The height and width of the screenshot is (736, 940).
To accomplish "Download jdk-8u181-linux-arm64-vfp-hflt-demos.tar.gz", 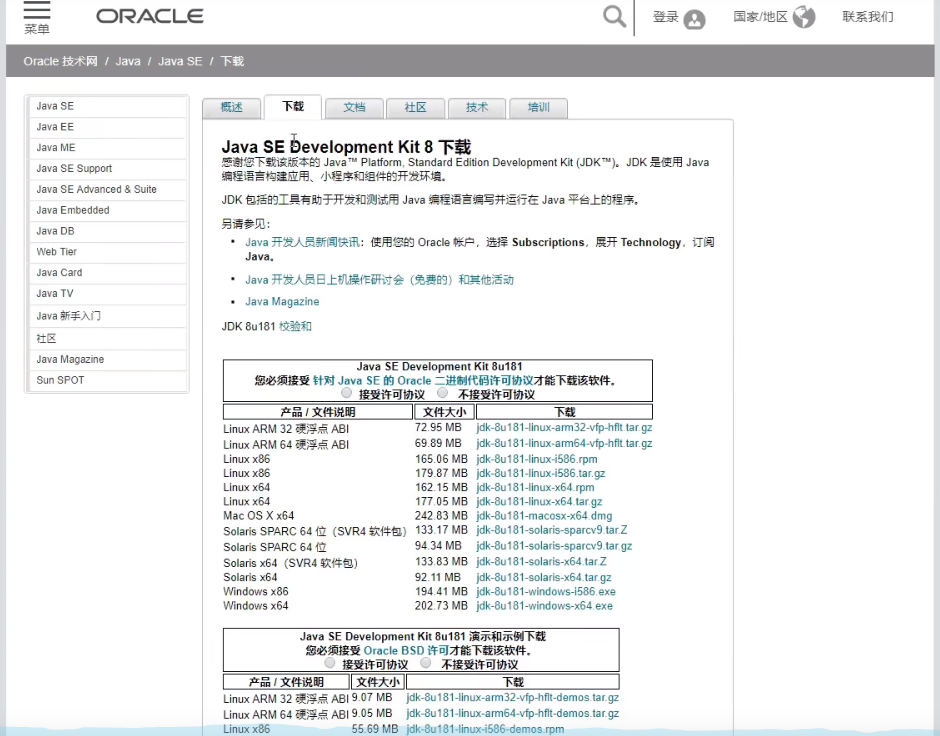I will 513,713.
